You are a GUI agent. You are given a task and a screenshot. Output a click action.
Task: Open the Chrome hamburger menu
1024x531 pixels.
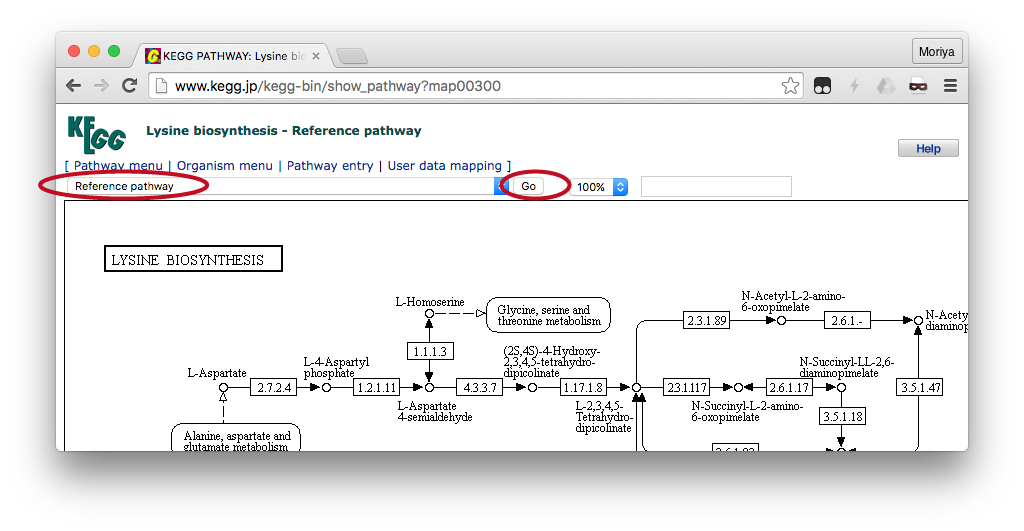pyautogui.click(x=950, y=86)
